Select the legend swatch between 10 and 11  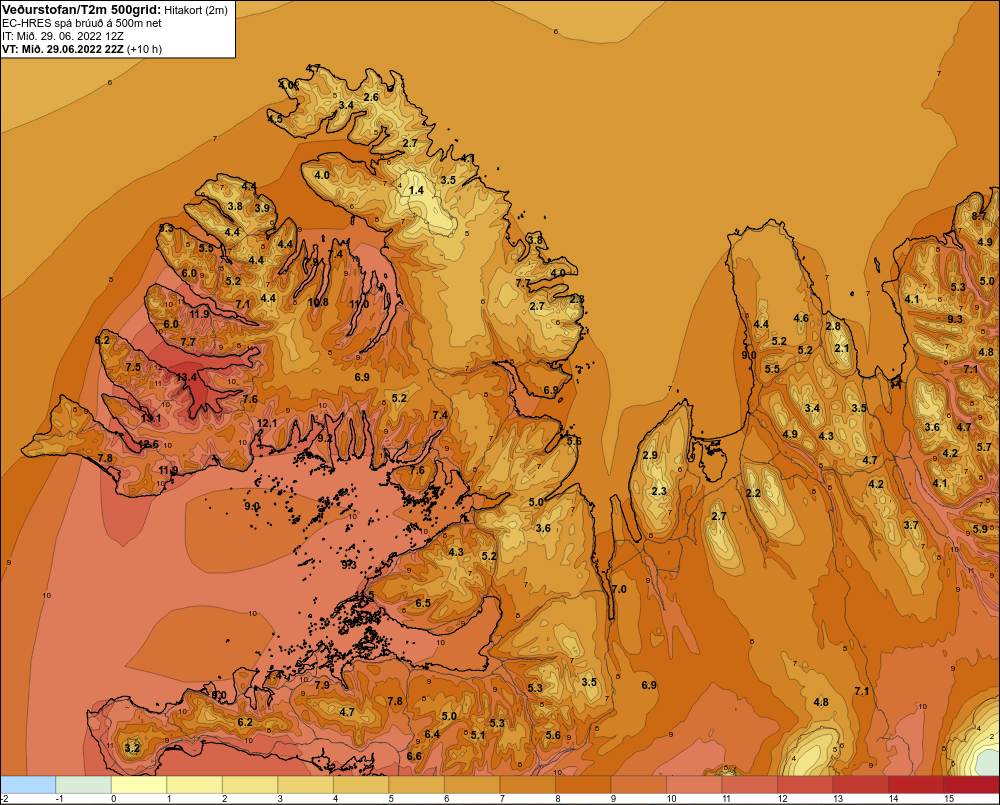point(695,784)
